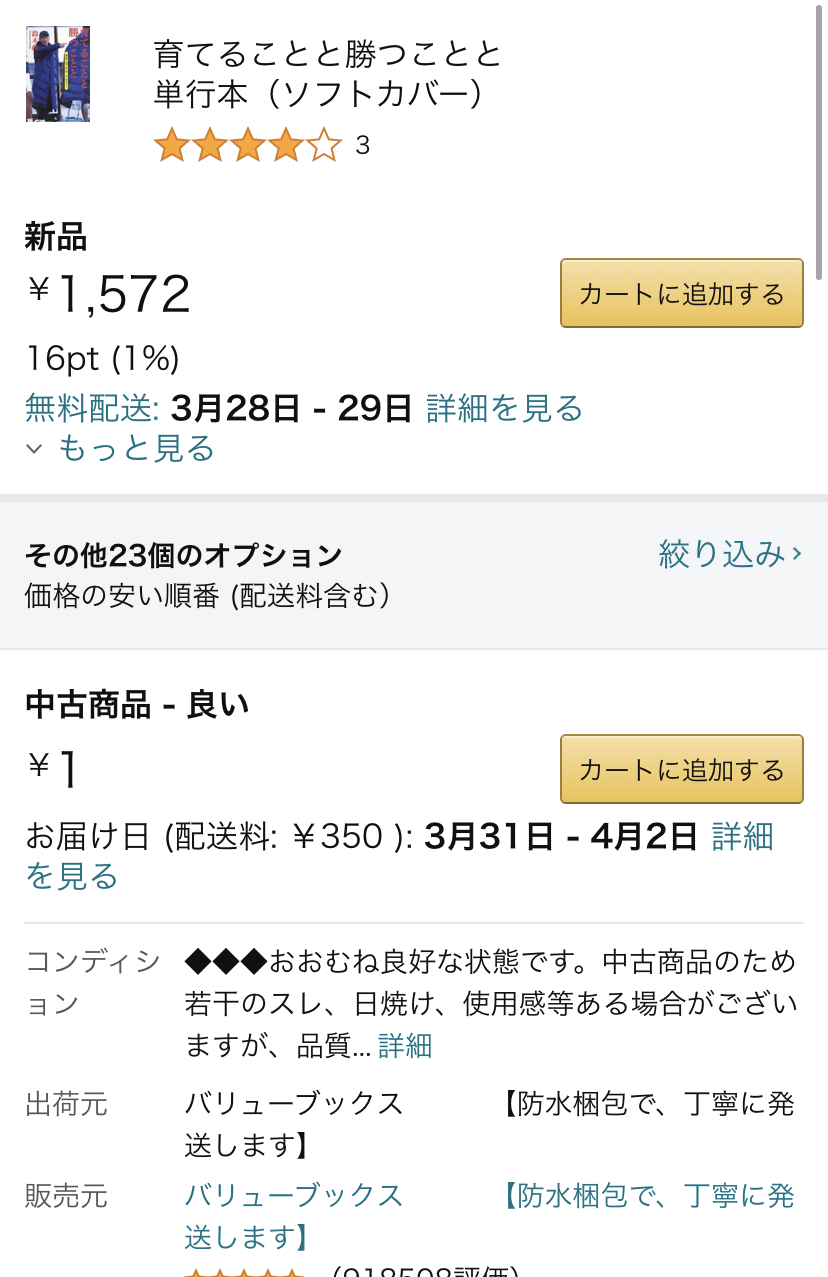
Task: Click the page scrollbar
Action: point(821,132)
